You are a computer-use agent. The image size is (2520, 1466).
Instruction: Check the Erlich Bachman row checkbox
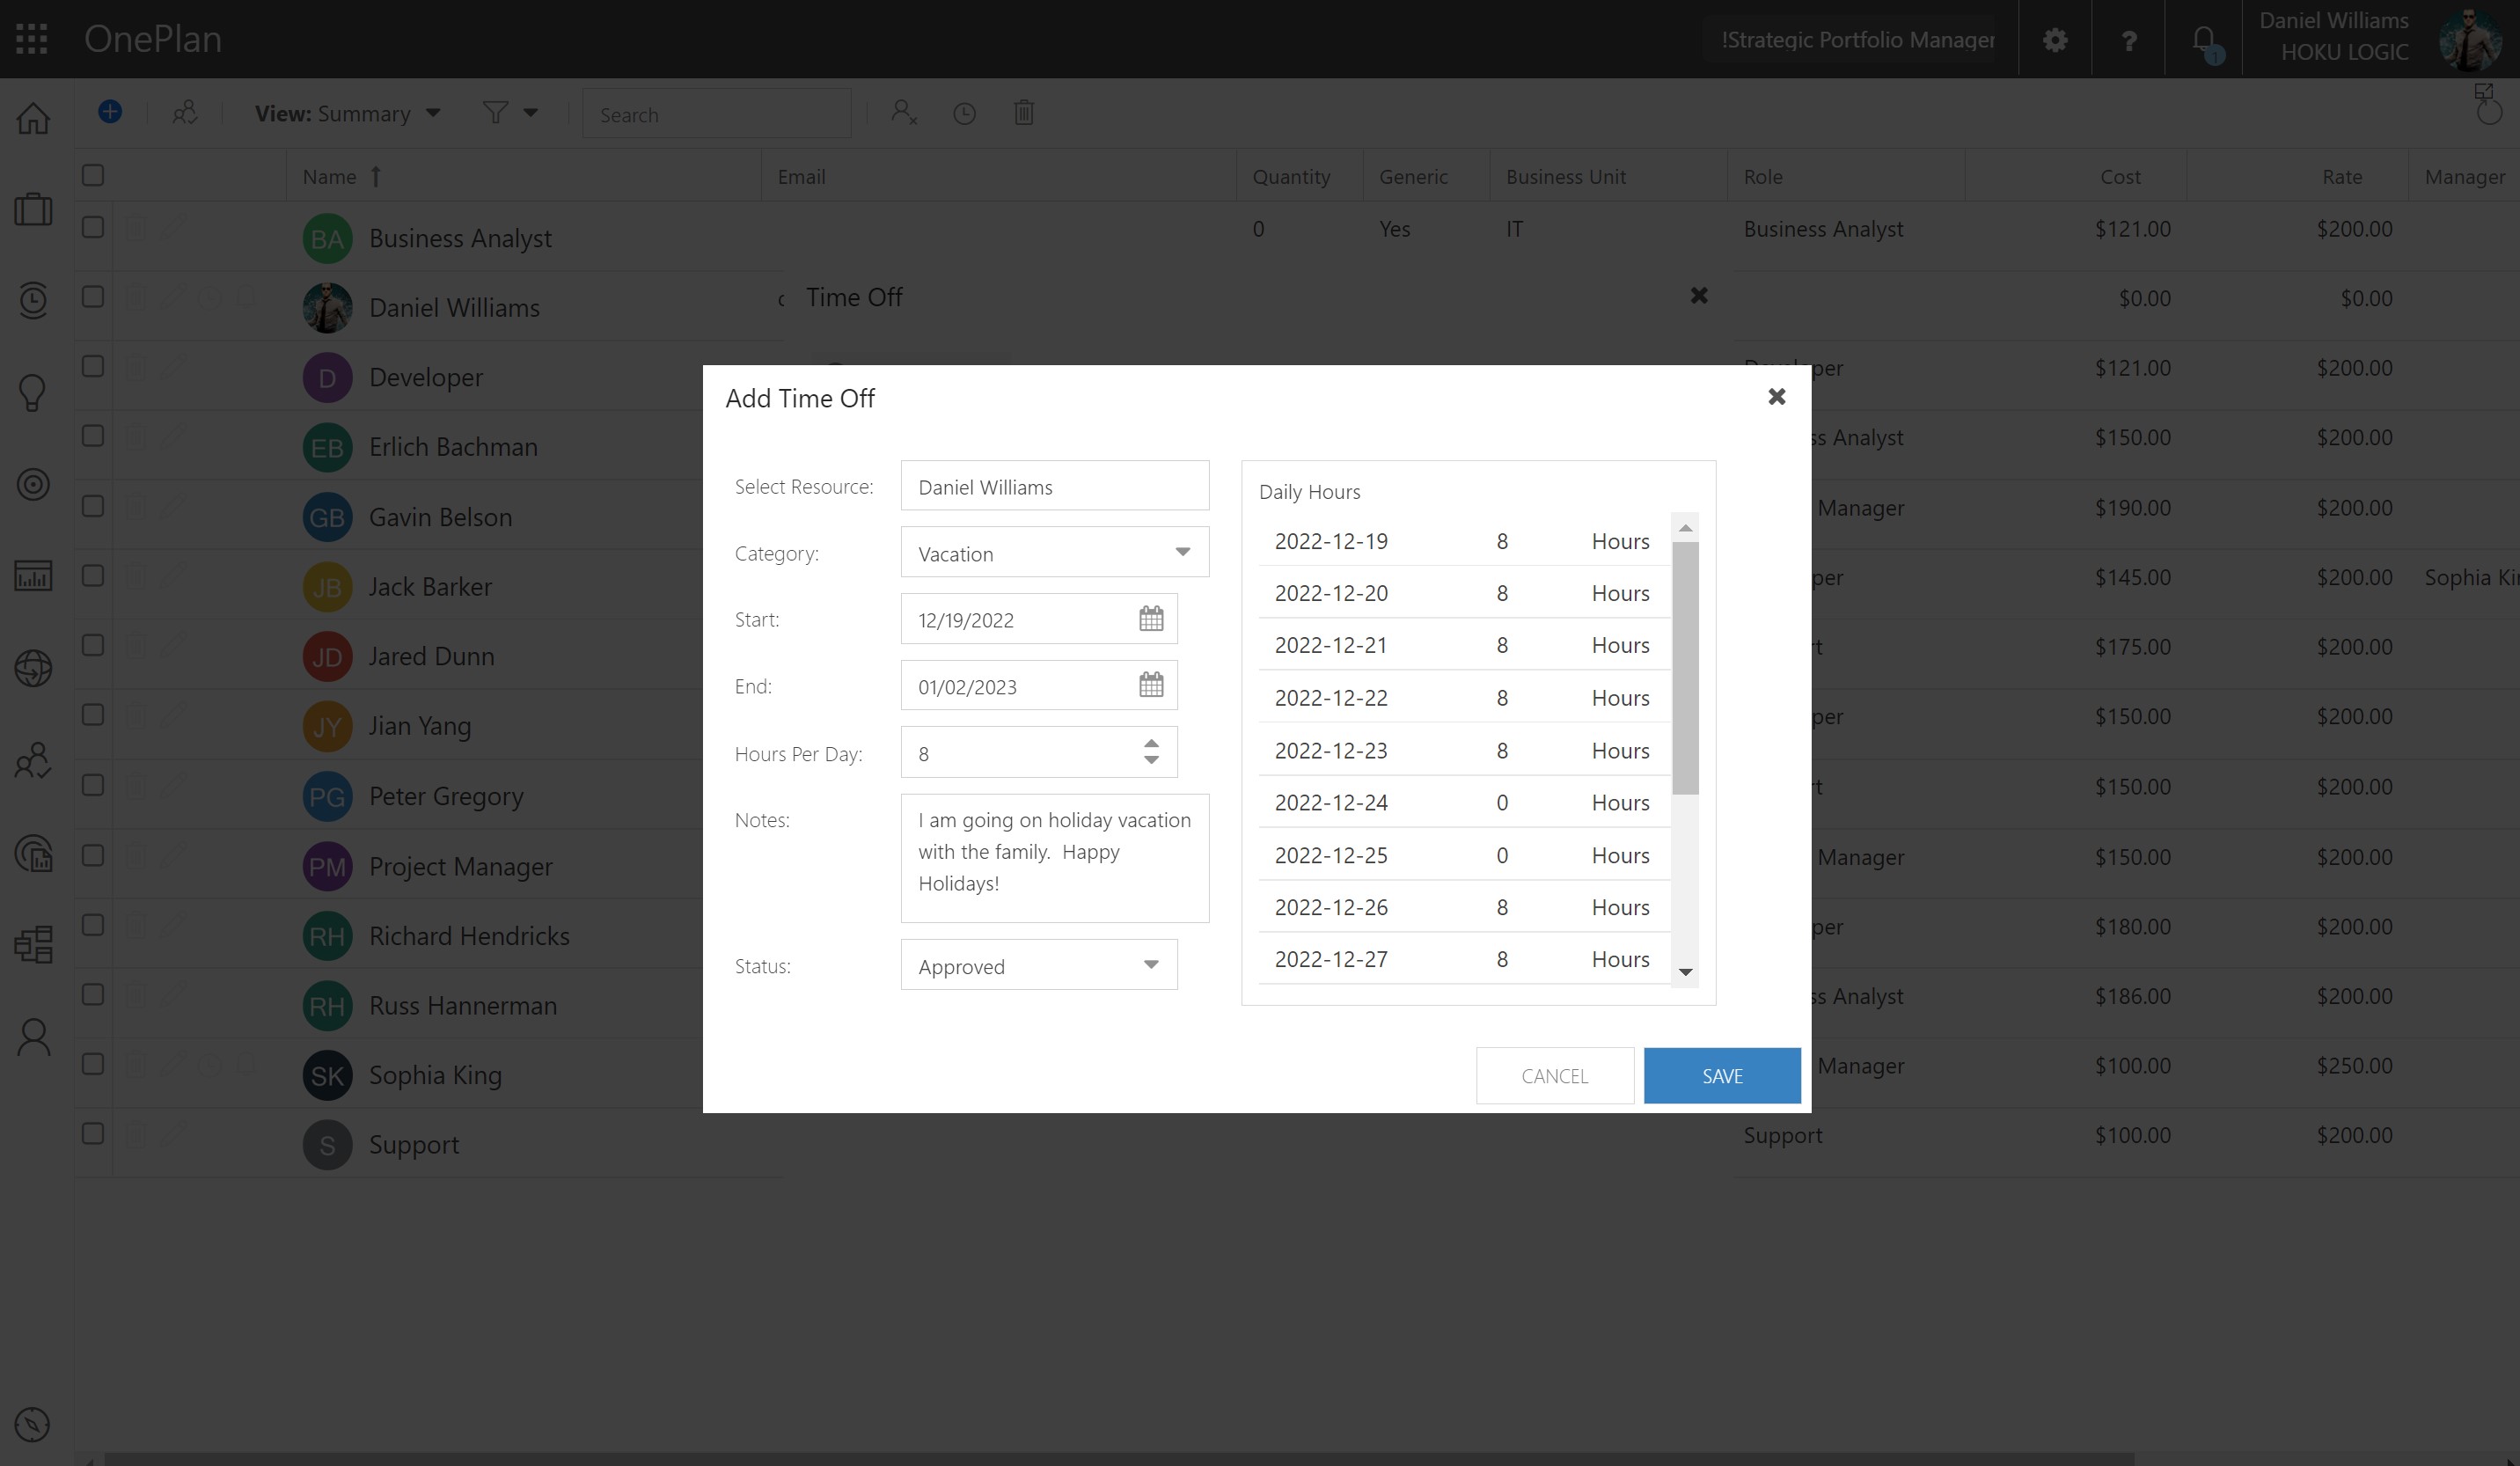click(x=93, y=436)
